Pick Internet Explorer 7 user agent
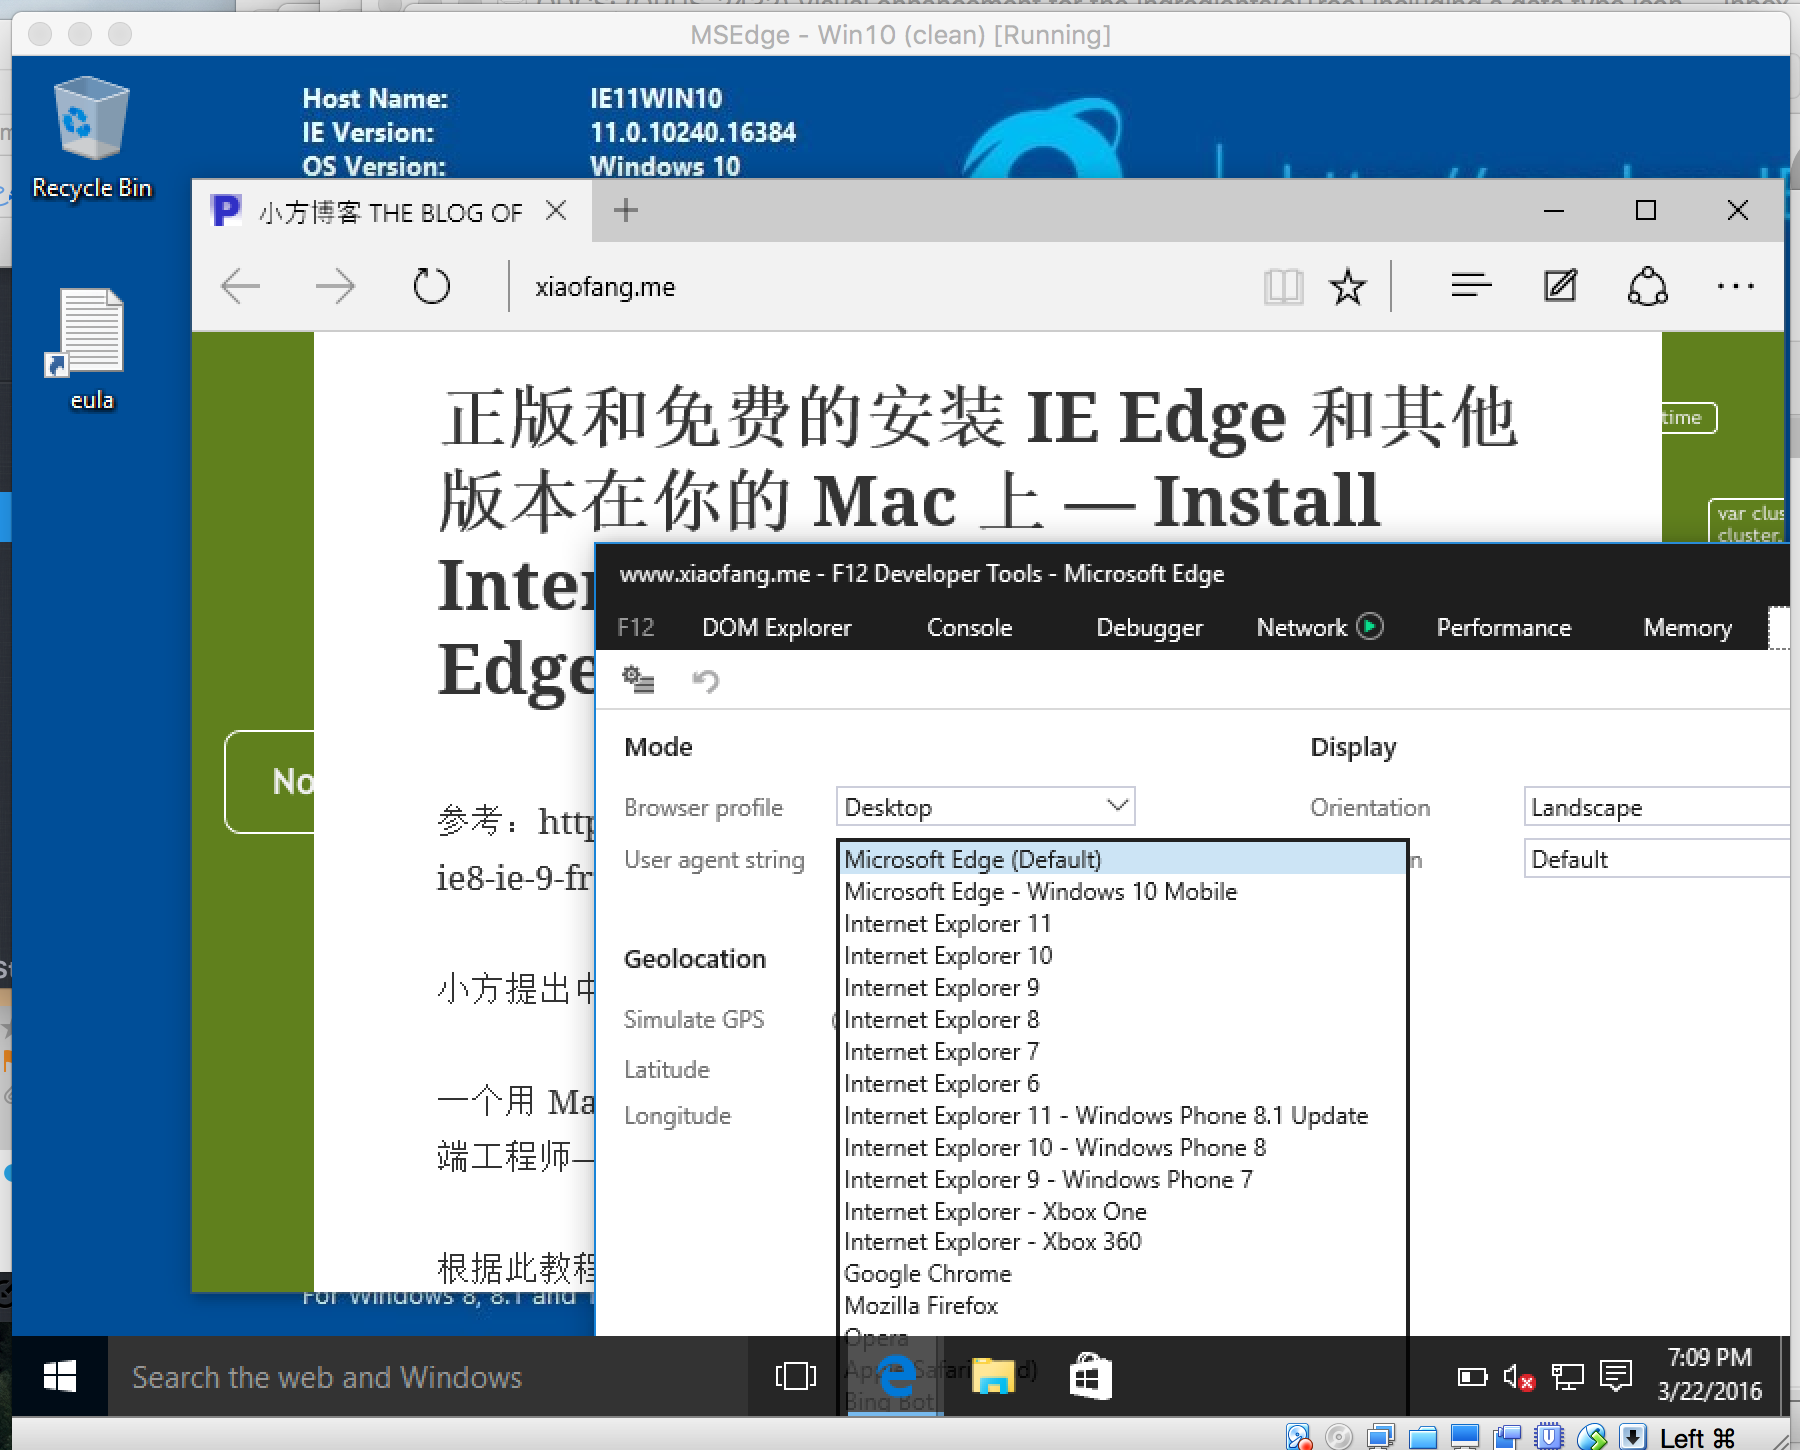This screenshot has width=1800, height=1450. [1122, 1051]
